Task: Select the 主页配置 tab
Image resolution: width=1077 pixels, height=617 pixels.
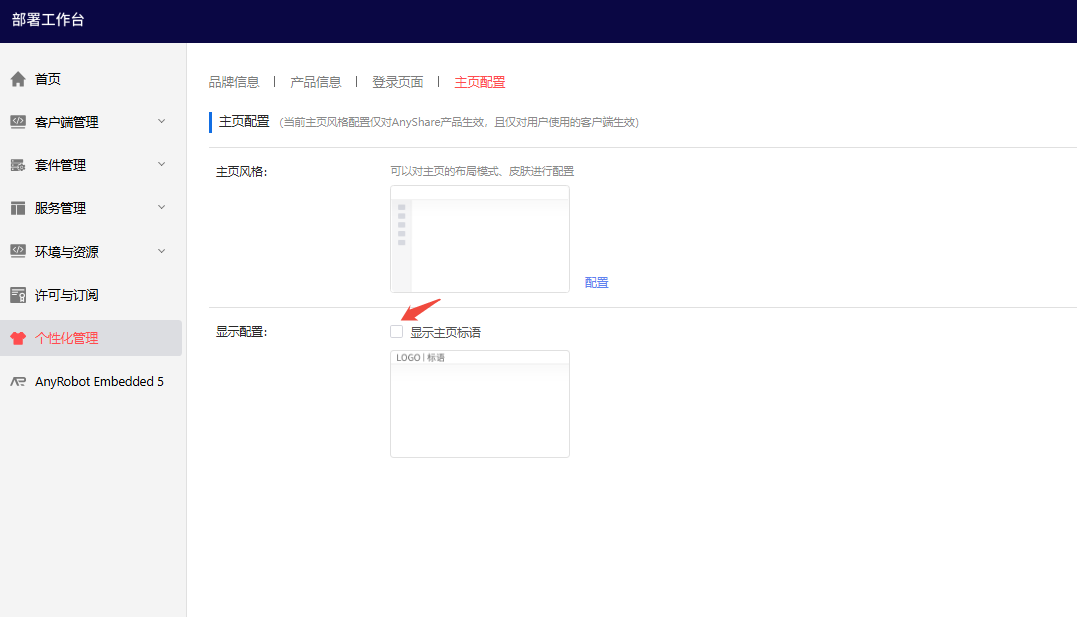Action: pyautogui.click(x=480, y=82)
